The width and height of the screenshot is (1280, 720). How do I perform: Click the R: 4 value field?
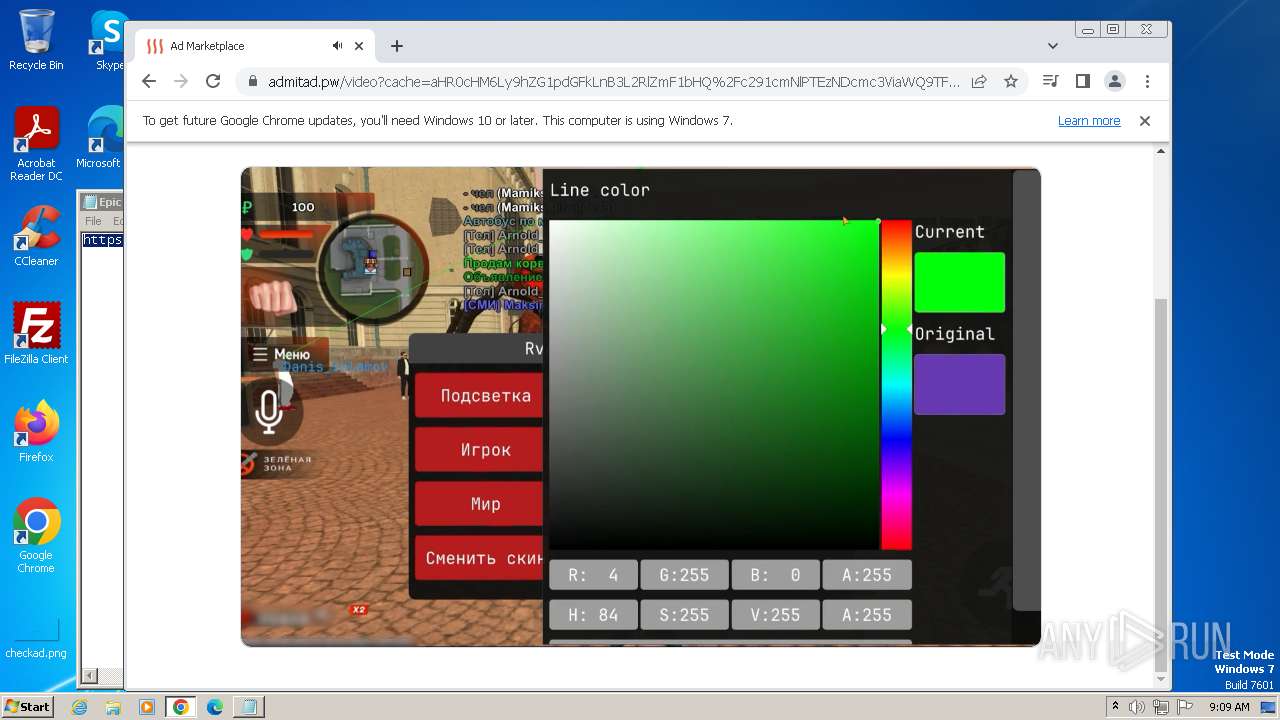pyautogui.click(x=593, y=575)
